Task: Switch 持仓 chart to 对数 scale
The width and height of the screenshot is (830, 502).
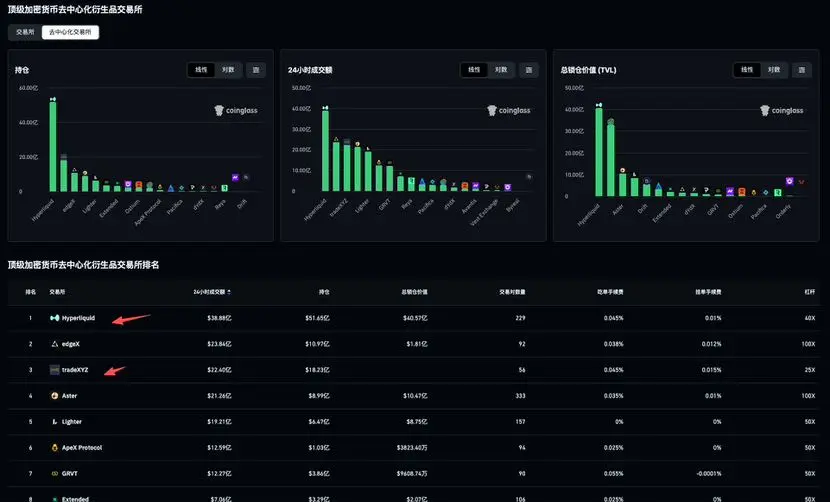Action: 228,70
